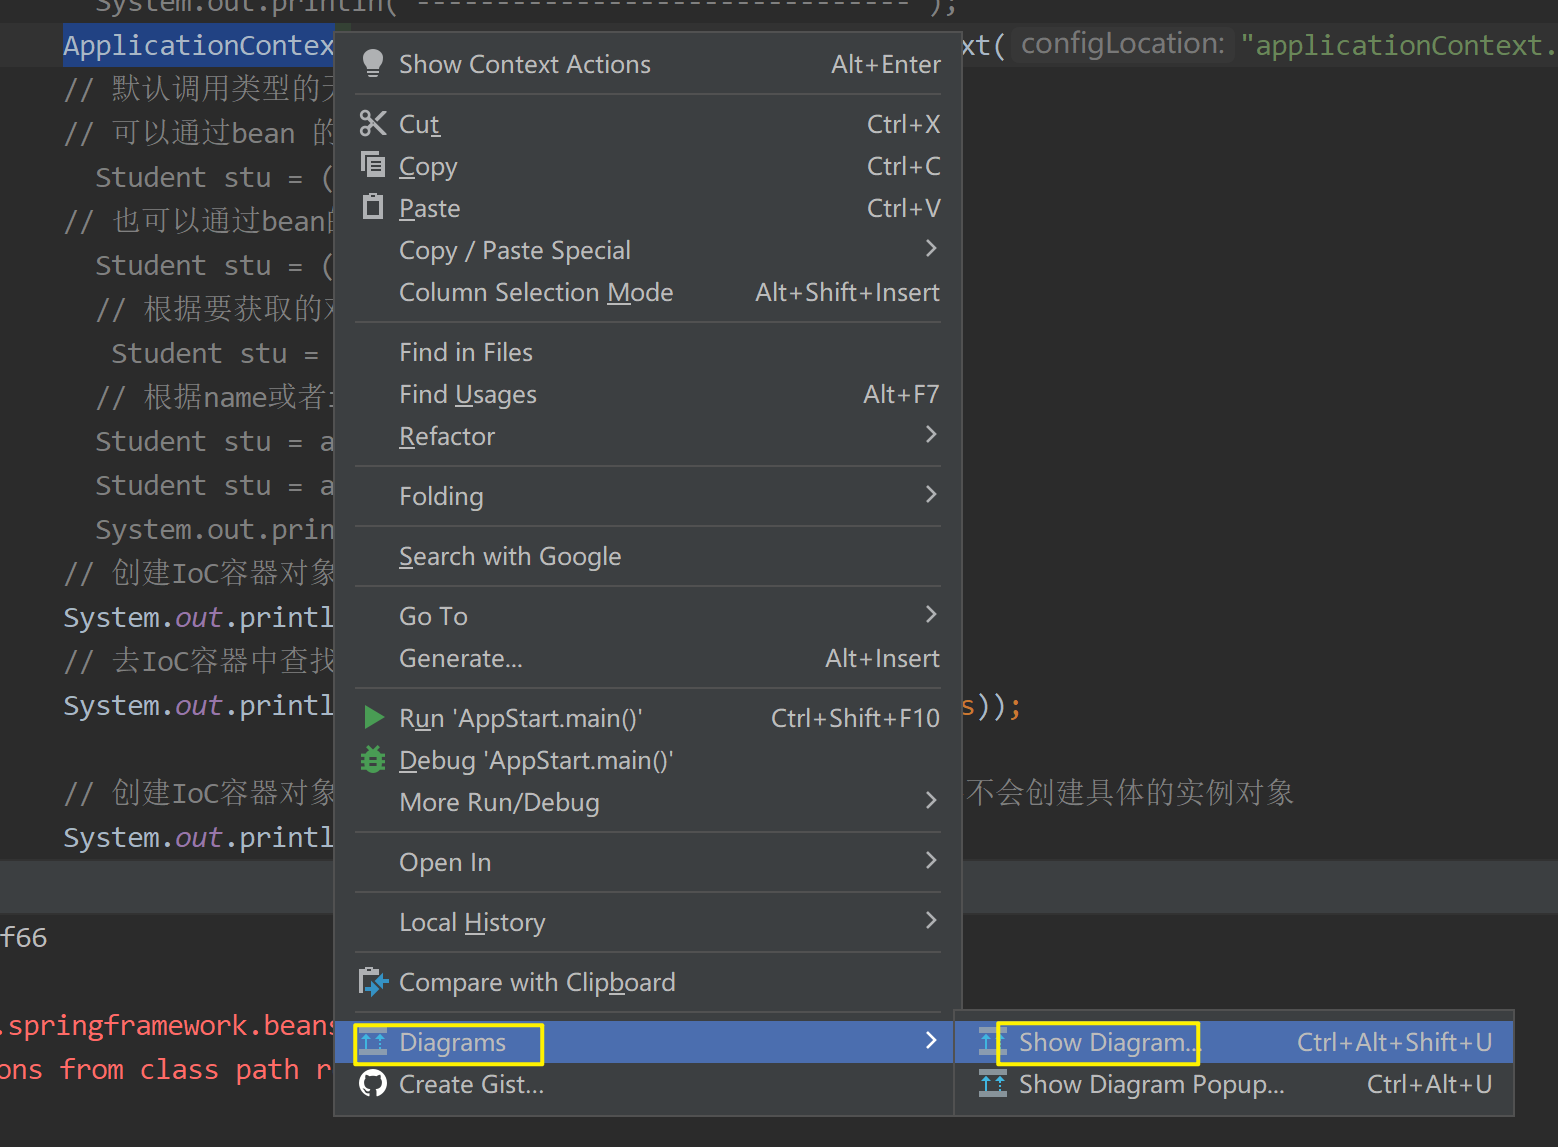
Task: Select Cut from the context menu
Action: click(x=647, y=124)
